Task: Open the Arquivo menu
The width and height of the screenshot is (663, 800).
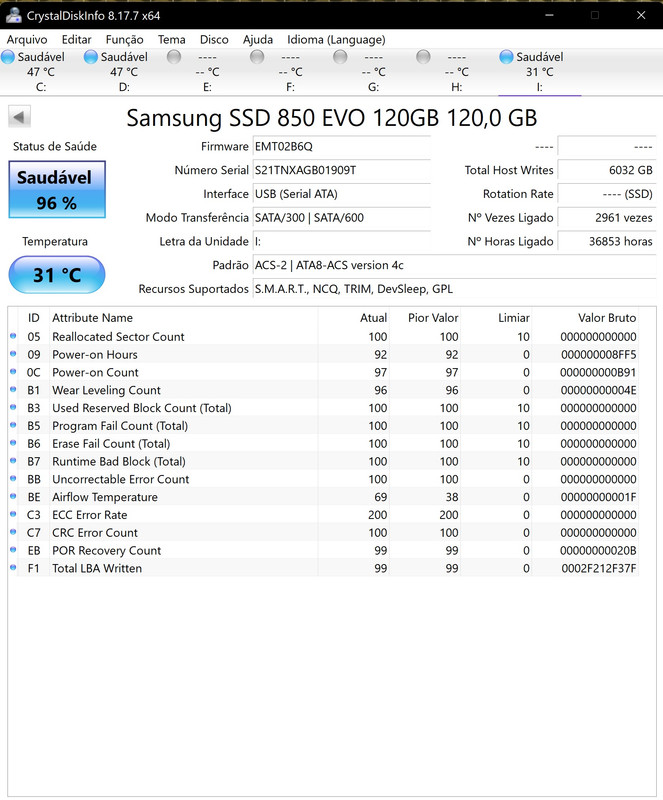Action: point(27,39)
